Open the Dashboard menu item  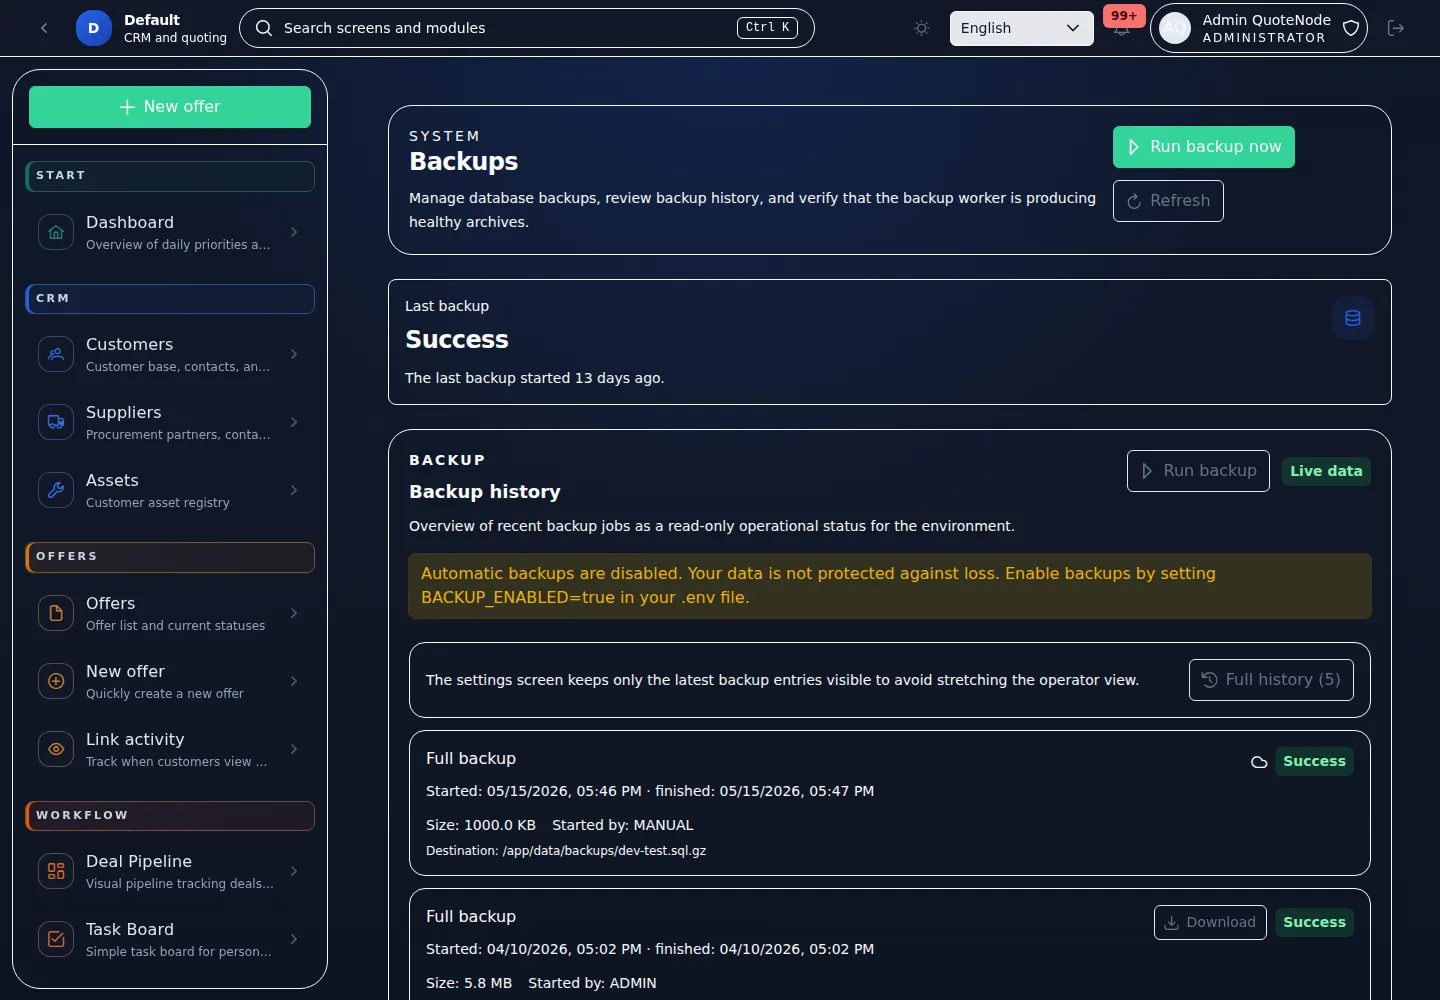tap(170, 232)
